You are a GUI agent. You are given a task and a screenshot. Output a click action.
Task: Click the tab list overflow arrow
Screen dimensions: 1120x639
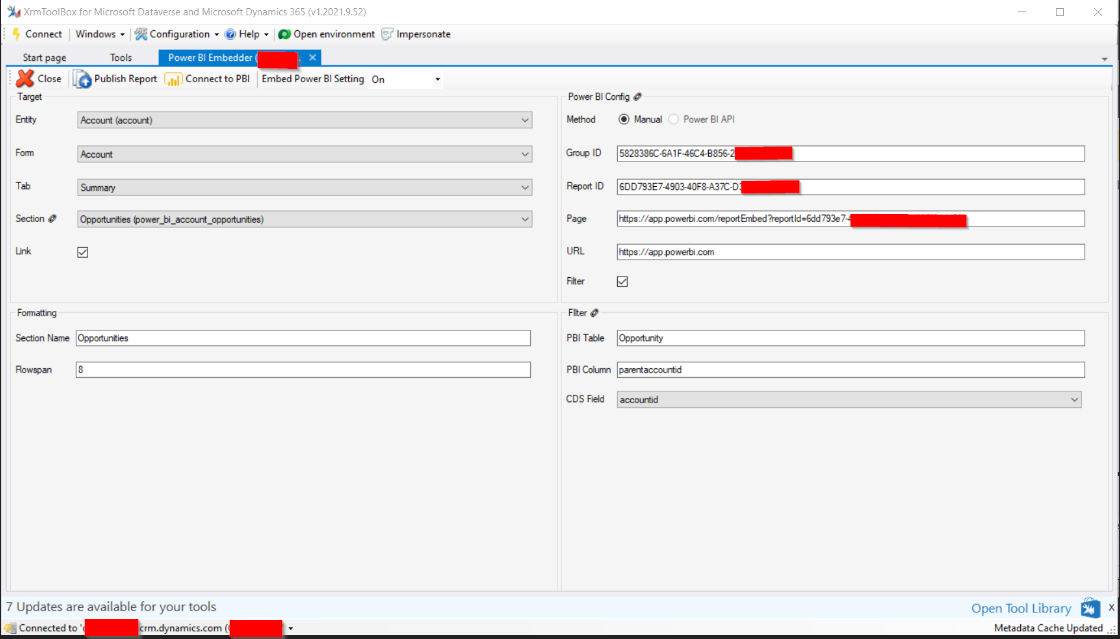(1104, 58)
